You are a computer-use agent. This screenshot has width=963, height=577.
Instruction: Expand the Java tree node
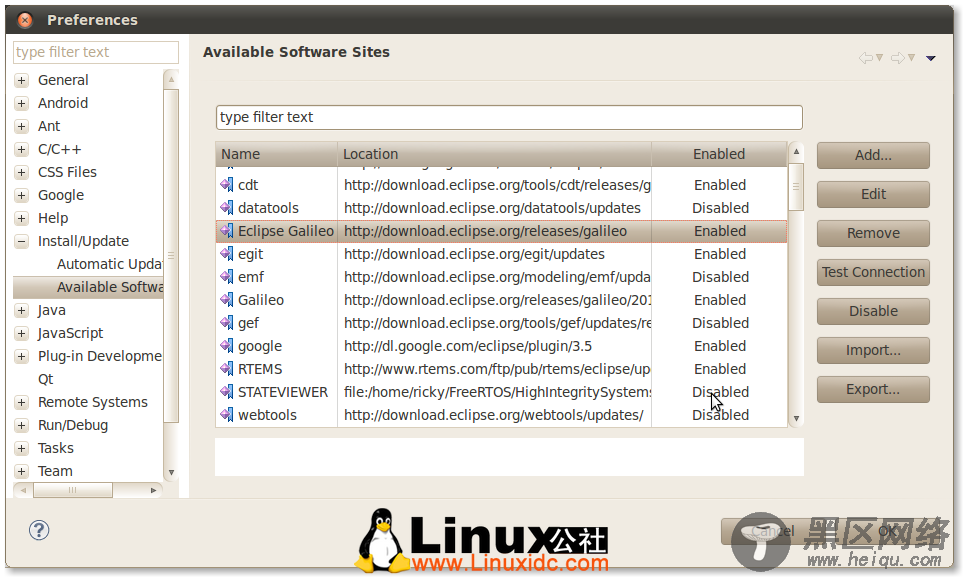click(x=21, y=310)
